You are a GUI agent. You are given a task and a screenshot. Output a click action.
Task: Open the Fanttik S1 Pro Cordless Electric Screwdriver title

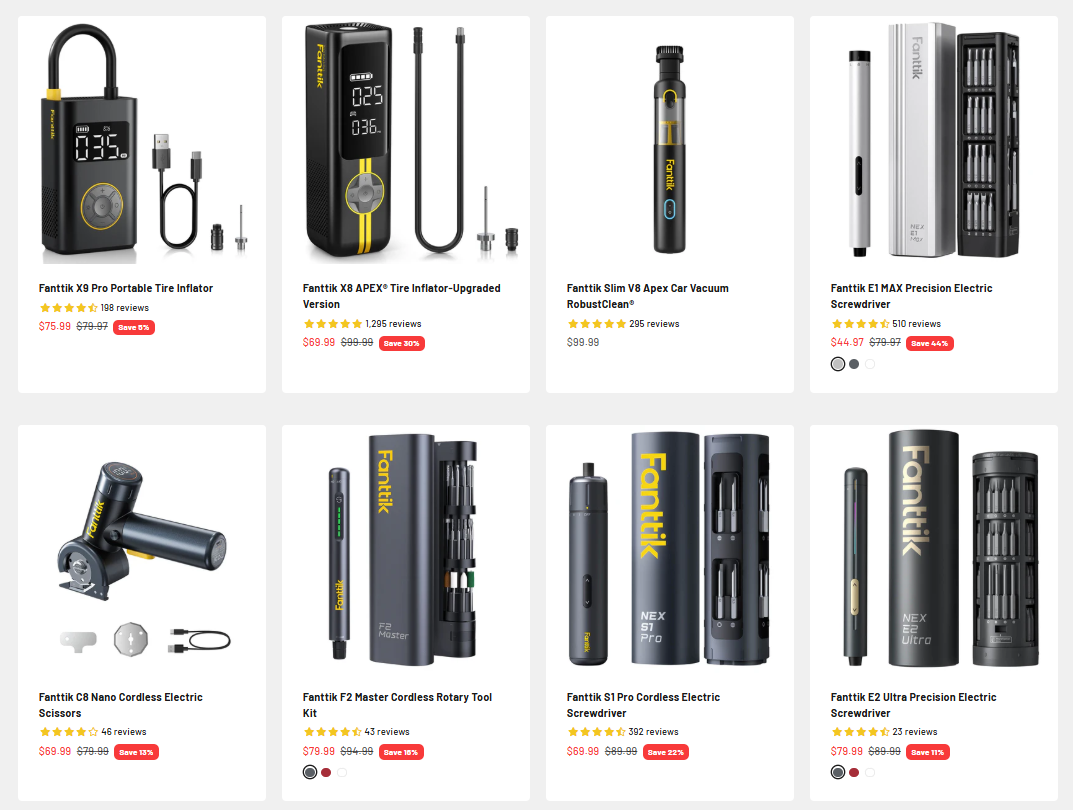pyautogui.click(x=643, y=705)
